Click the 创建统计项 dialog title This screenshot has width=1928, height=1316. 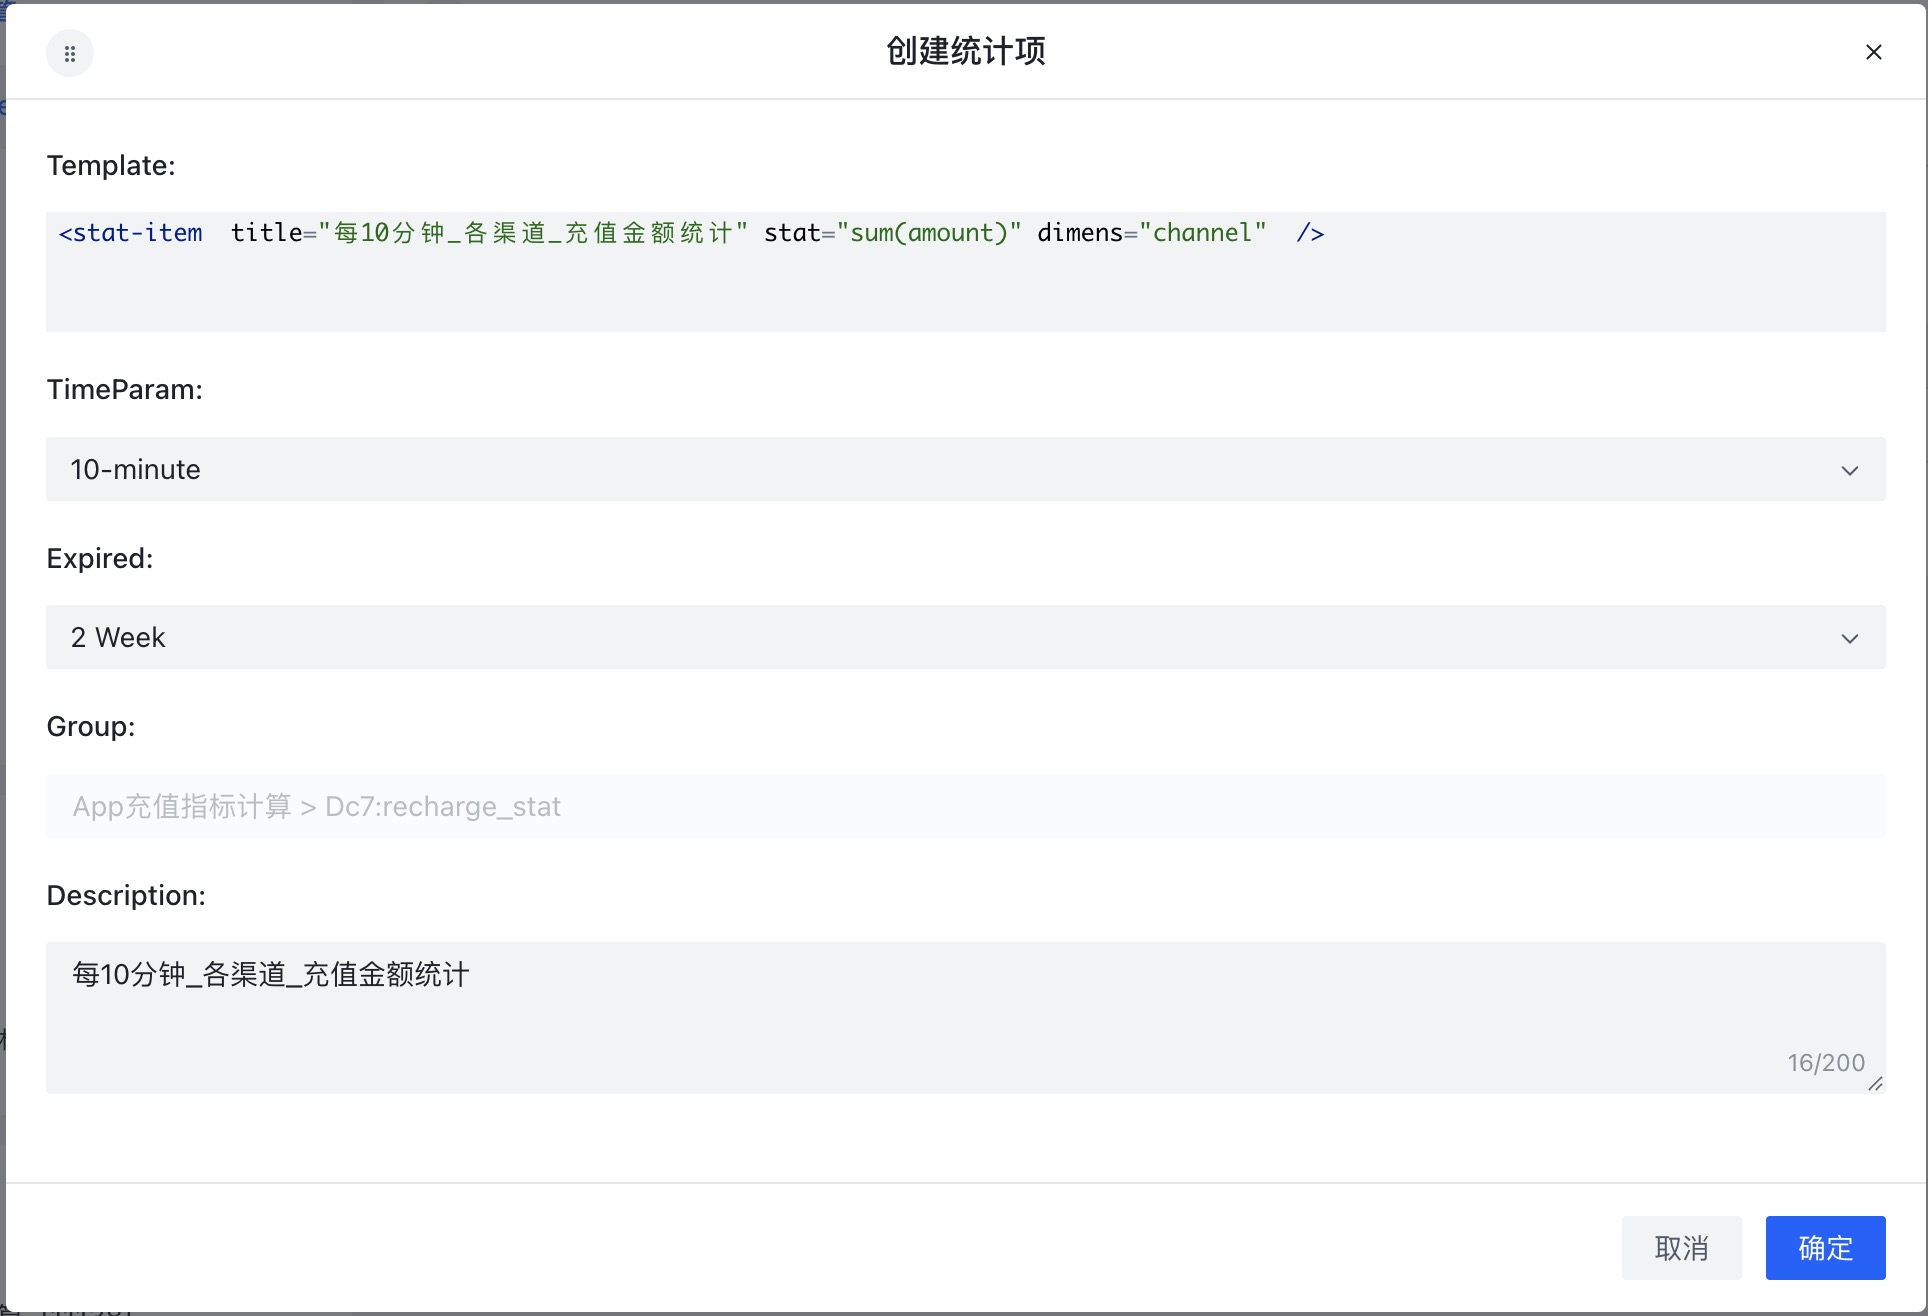tap(965, 51)
